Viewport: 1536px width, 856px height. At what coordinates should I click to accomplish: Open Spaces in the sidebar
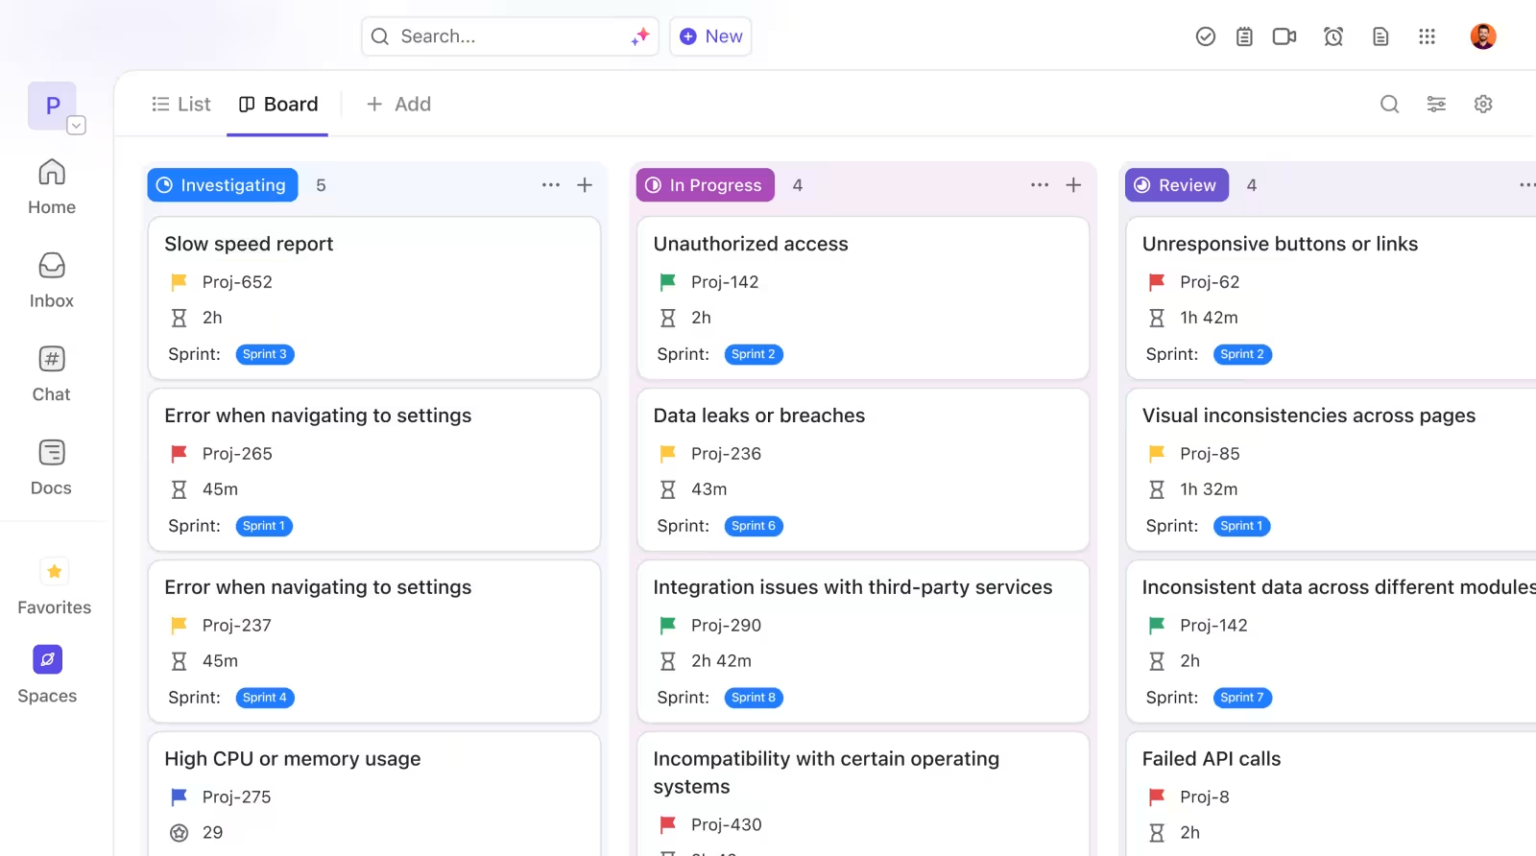click(46, 672)
